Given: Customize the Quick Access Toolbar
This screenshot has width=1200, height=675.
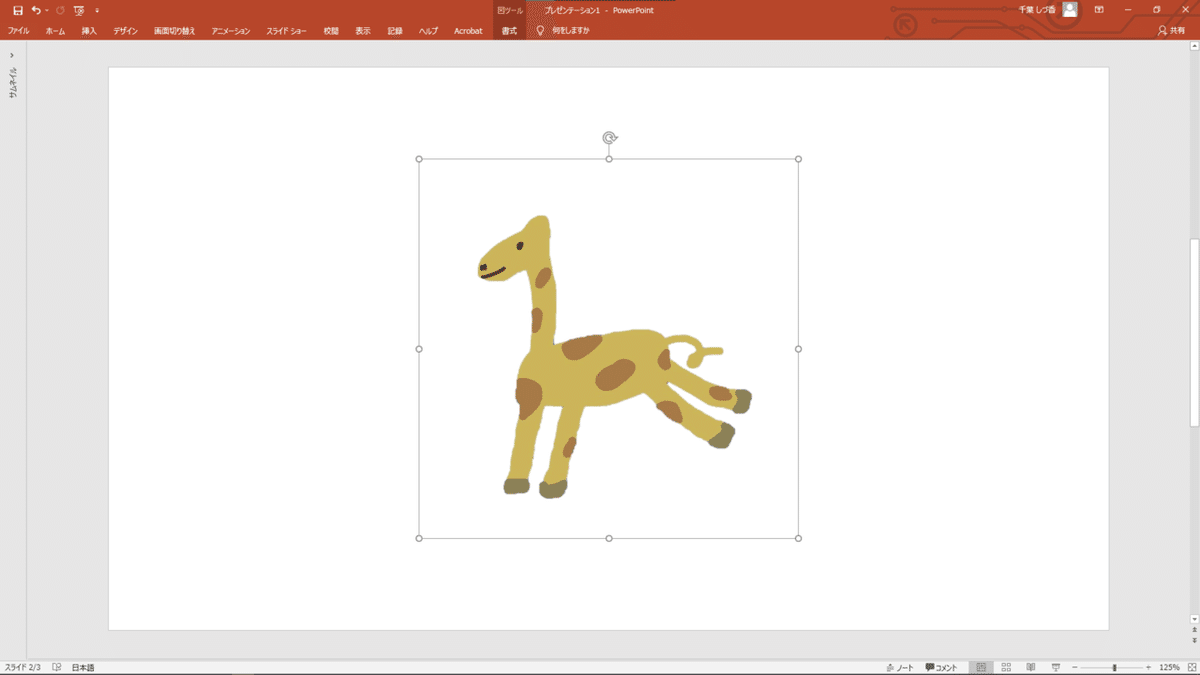Looking at the screenshot, I should 97,10.
